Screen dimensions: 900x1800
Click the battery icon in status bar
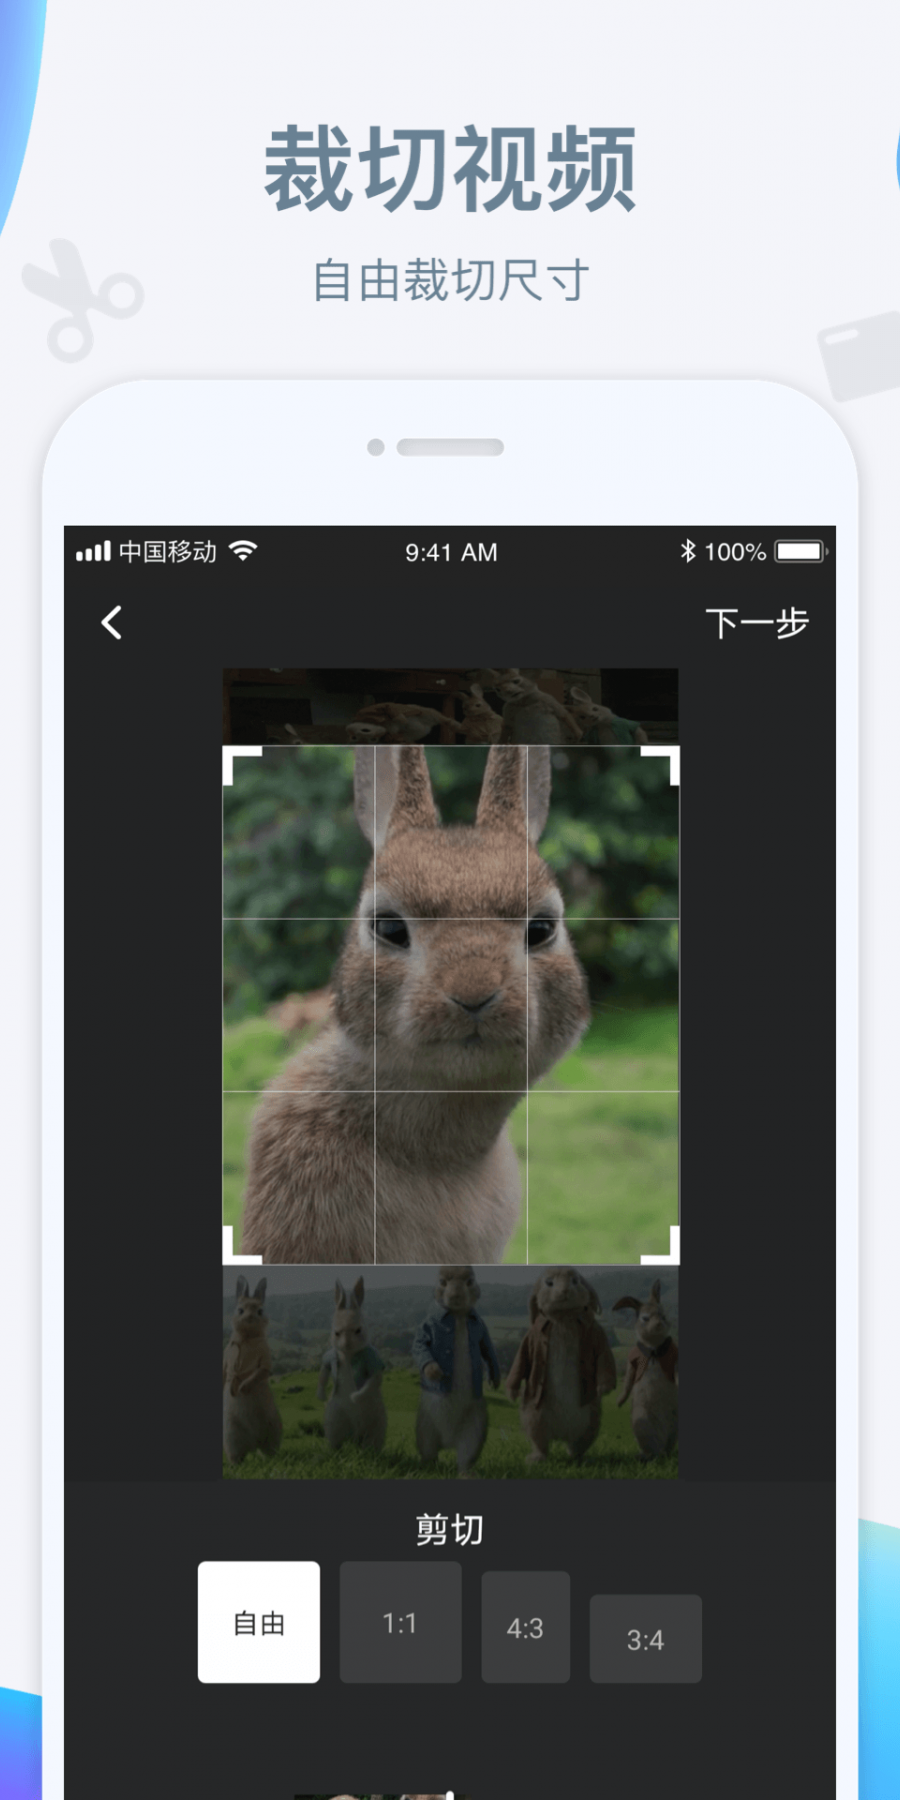pos(801,551)
